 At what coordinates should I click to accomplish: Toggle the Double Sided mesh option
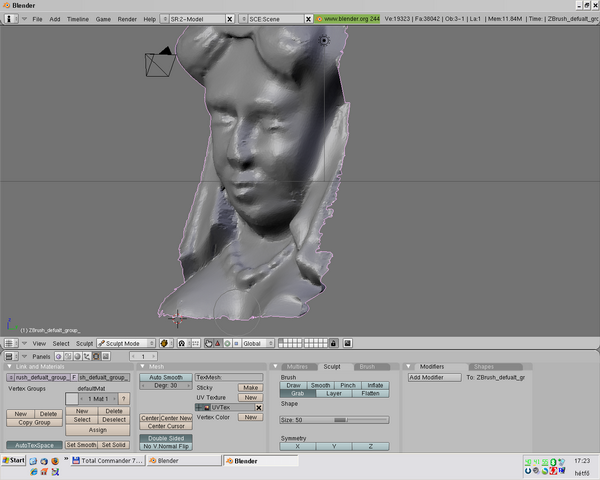pos(165,438)
